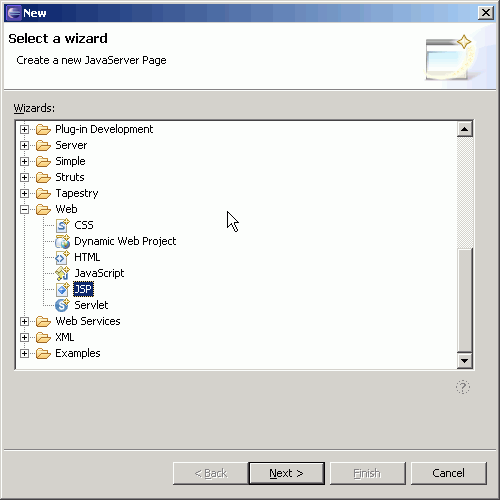Click the Tapestry folder icon

pos(43,193)
